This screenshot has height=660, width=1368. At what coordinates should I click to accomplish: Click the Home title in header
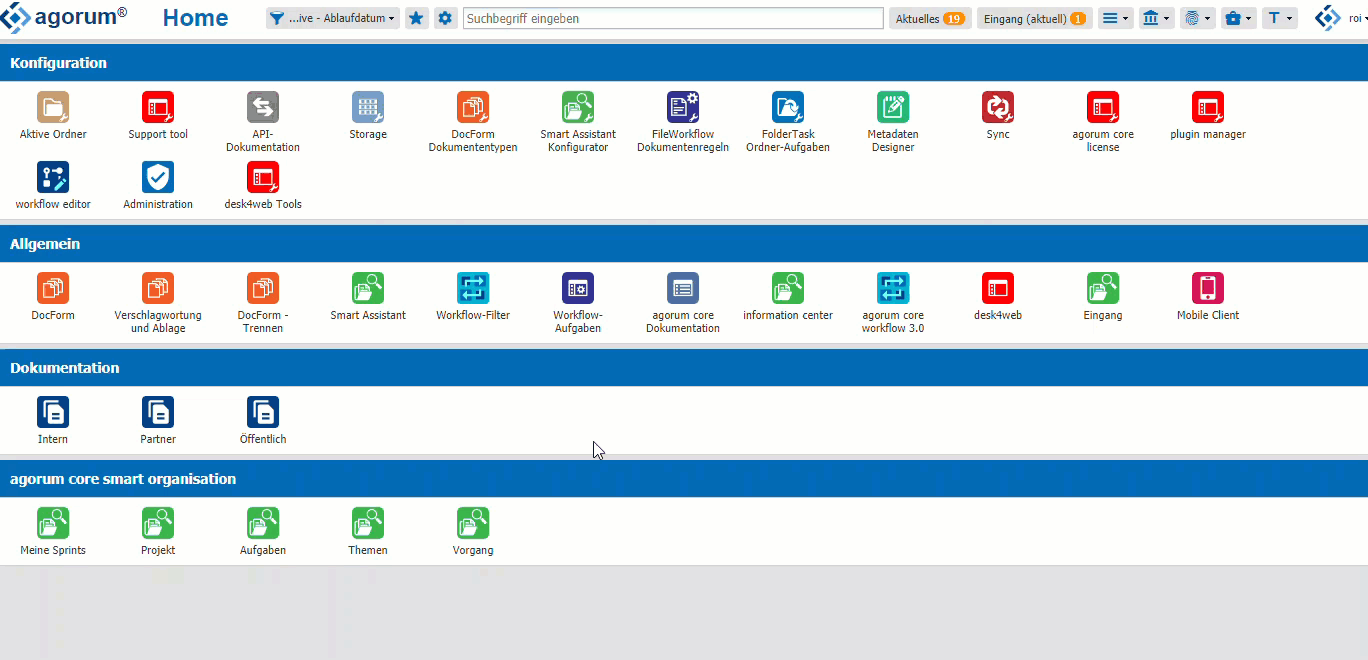click(x=195, y=18)
